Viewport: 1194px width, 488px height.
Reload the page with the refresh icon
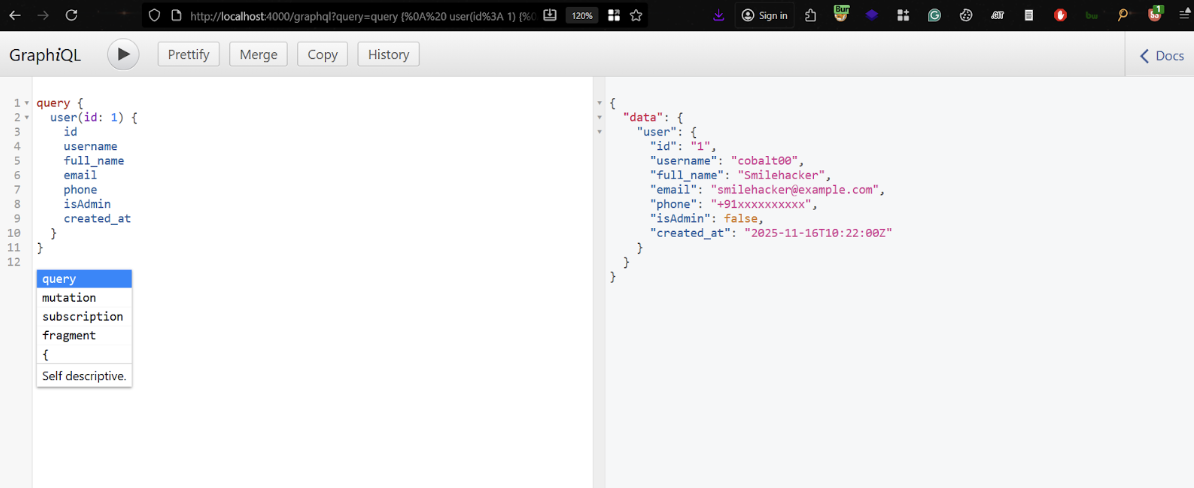point(72,15)
